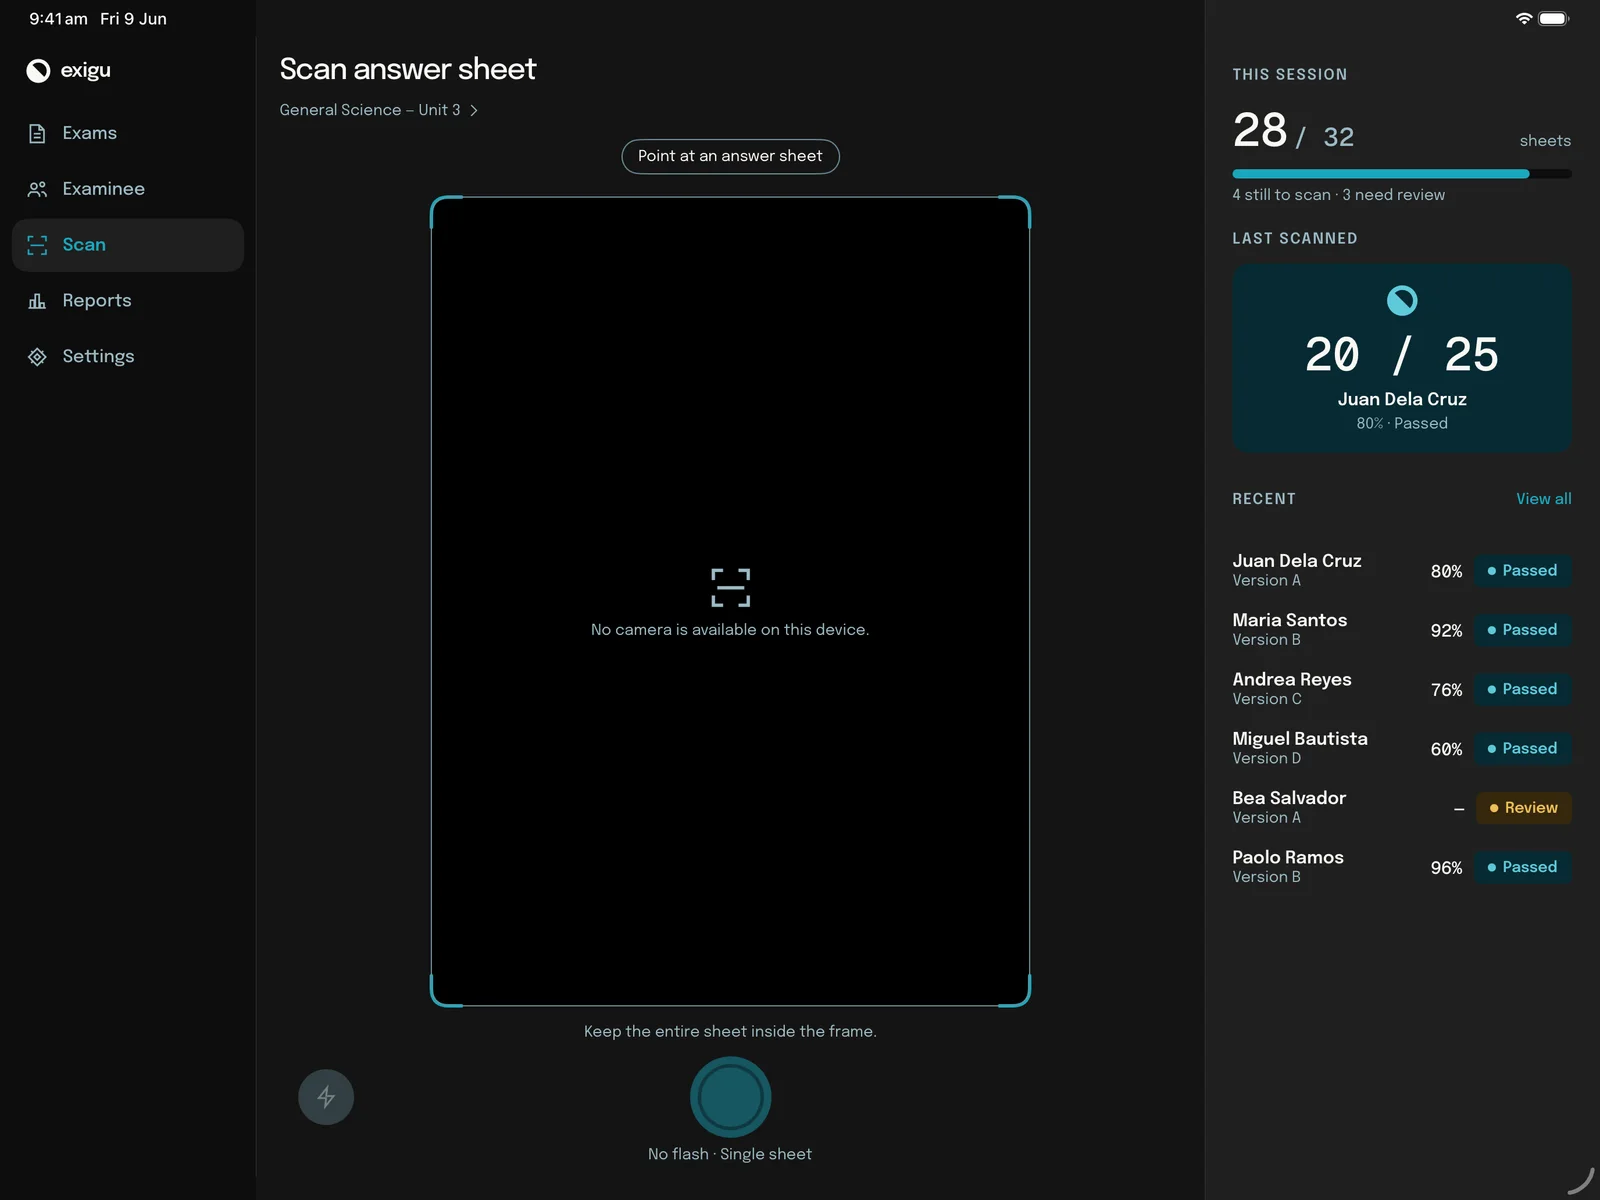Select Miguel Bautista in recent list
The height and width of the screenshot is (1200, 1600).
[x=1402, y=749]
